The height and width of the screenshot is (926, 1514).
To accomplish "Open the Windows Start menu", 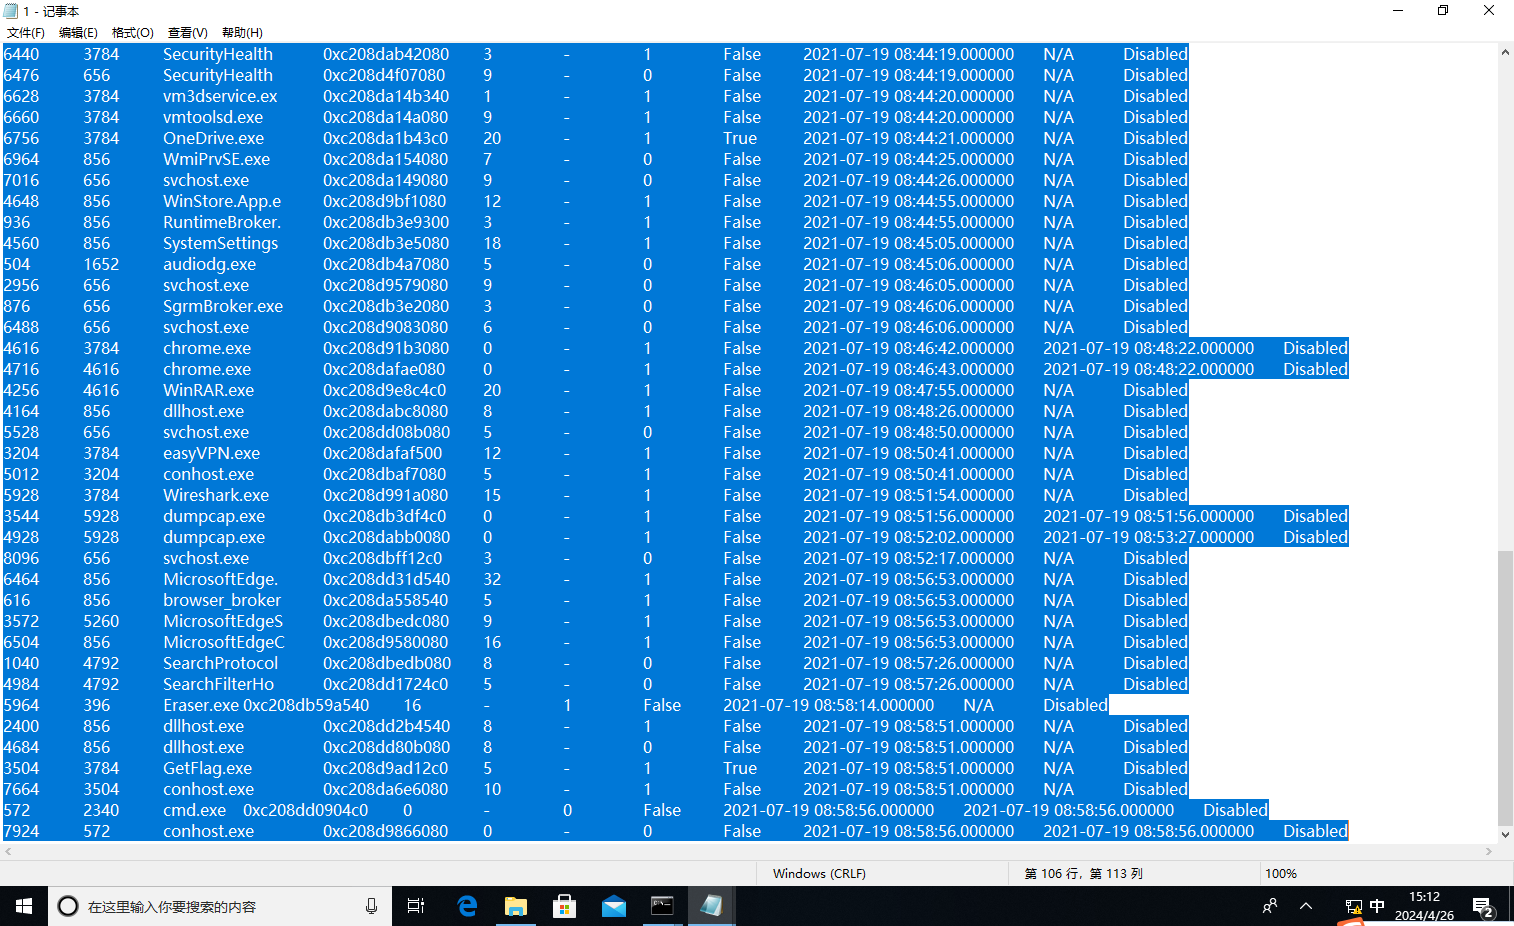I will tap(24, 906).
